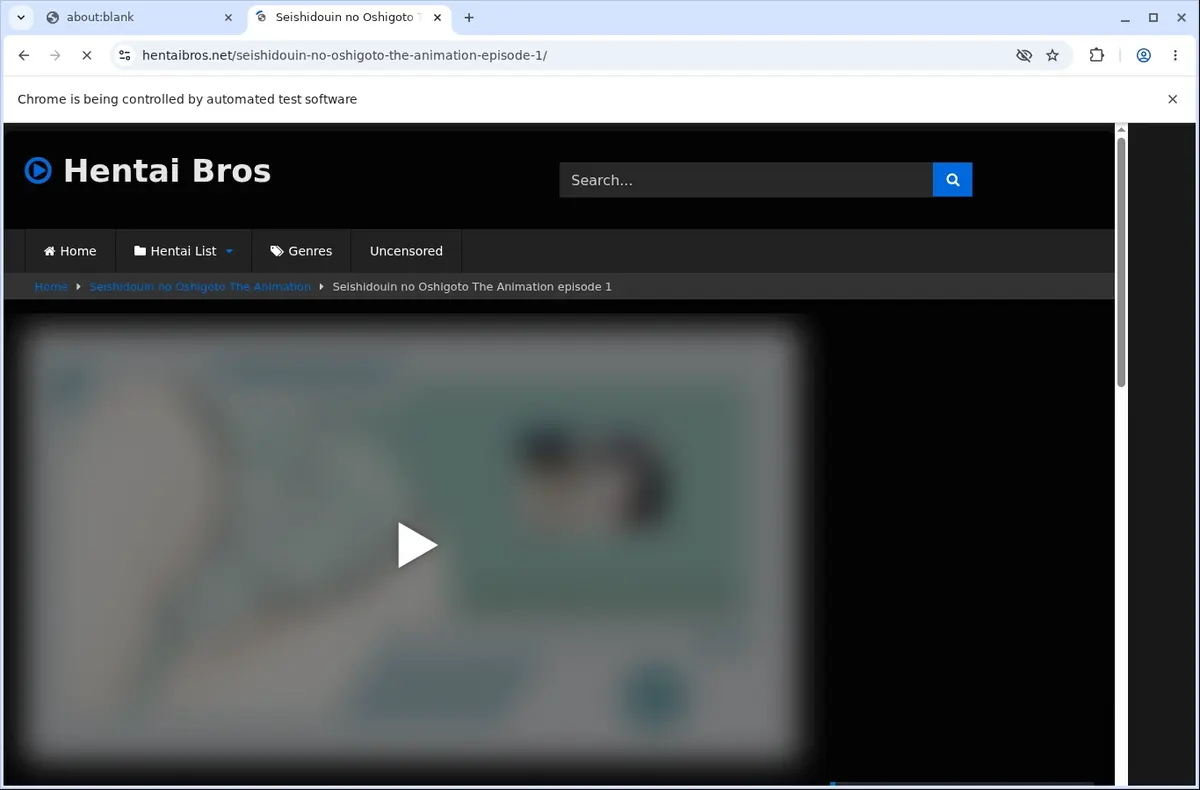Open the series breadcrumb link
The height and width of the screenshot is (790, 1200).
[x=200, y=287]
